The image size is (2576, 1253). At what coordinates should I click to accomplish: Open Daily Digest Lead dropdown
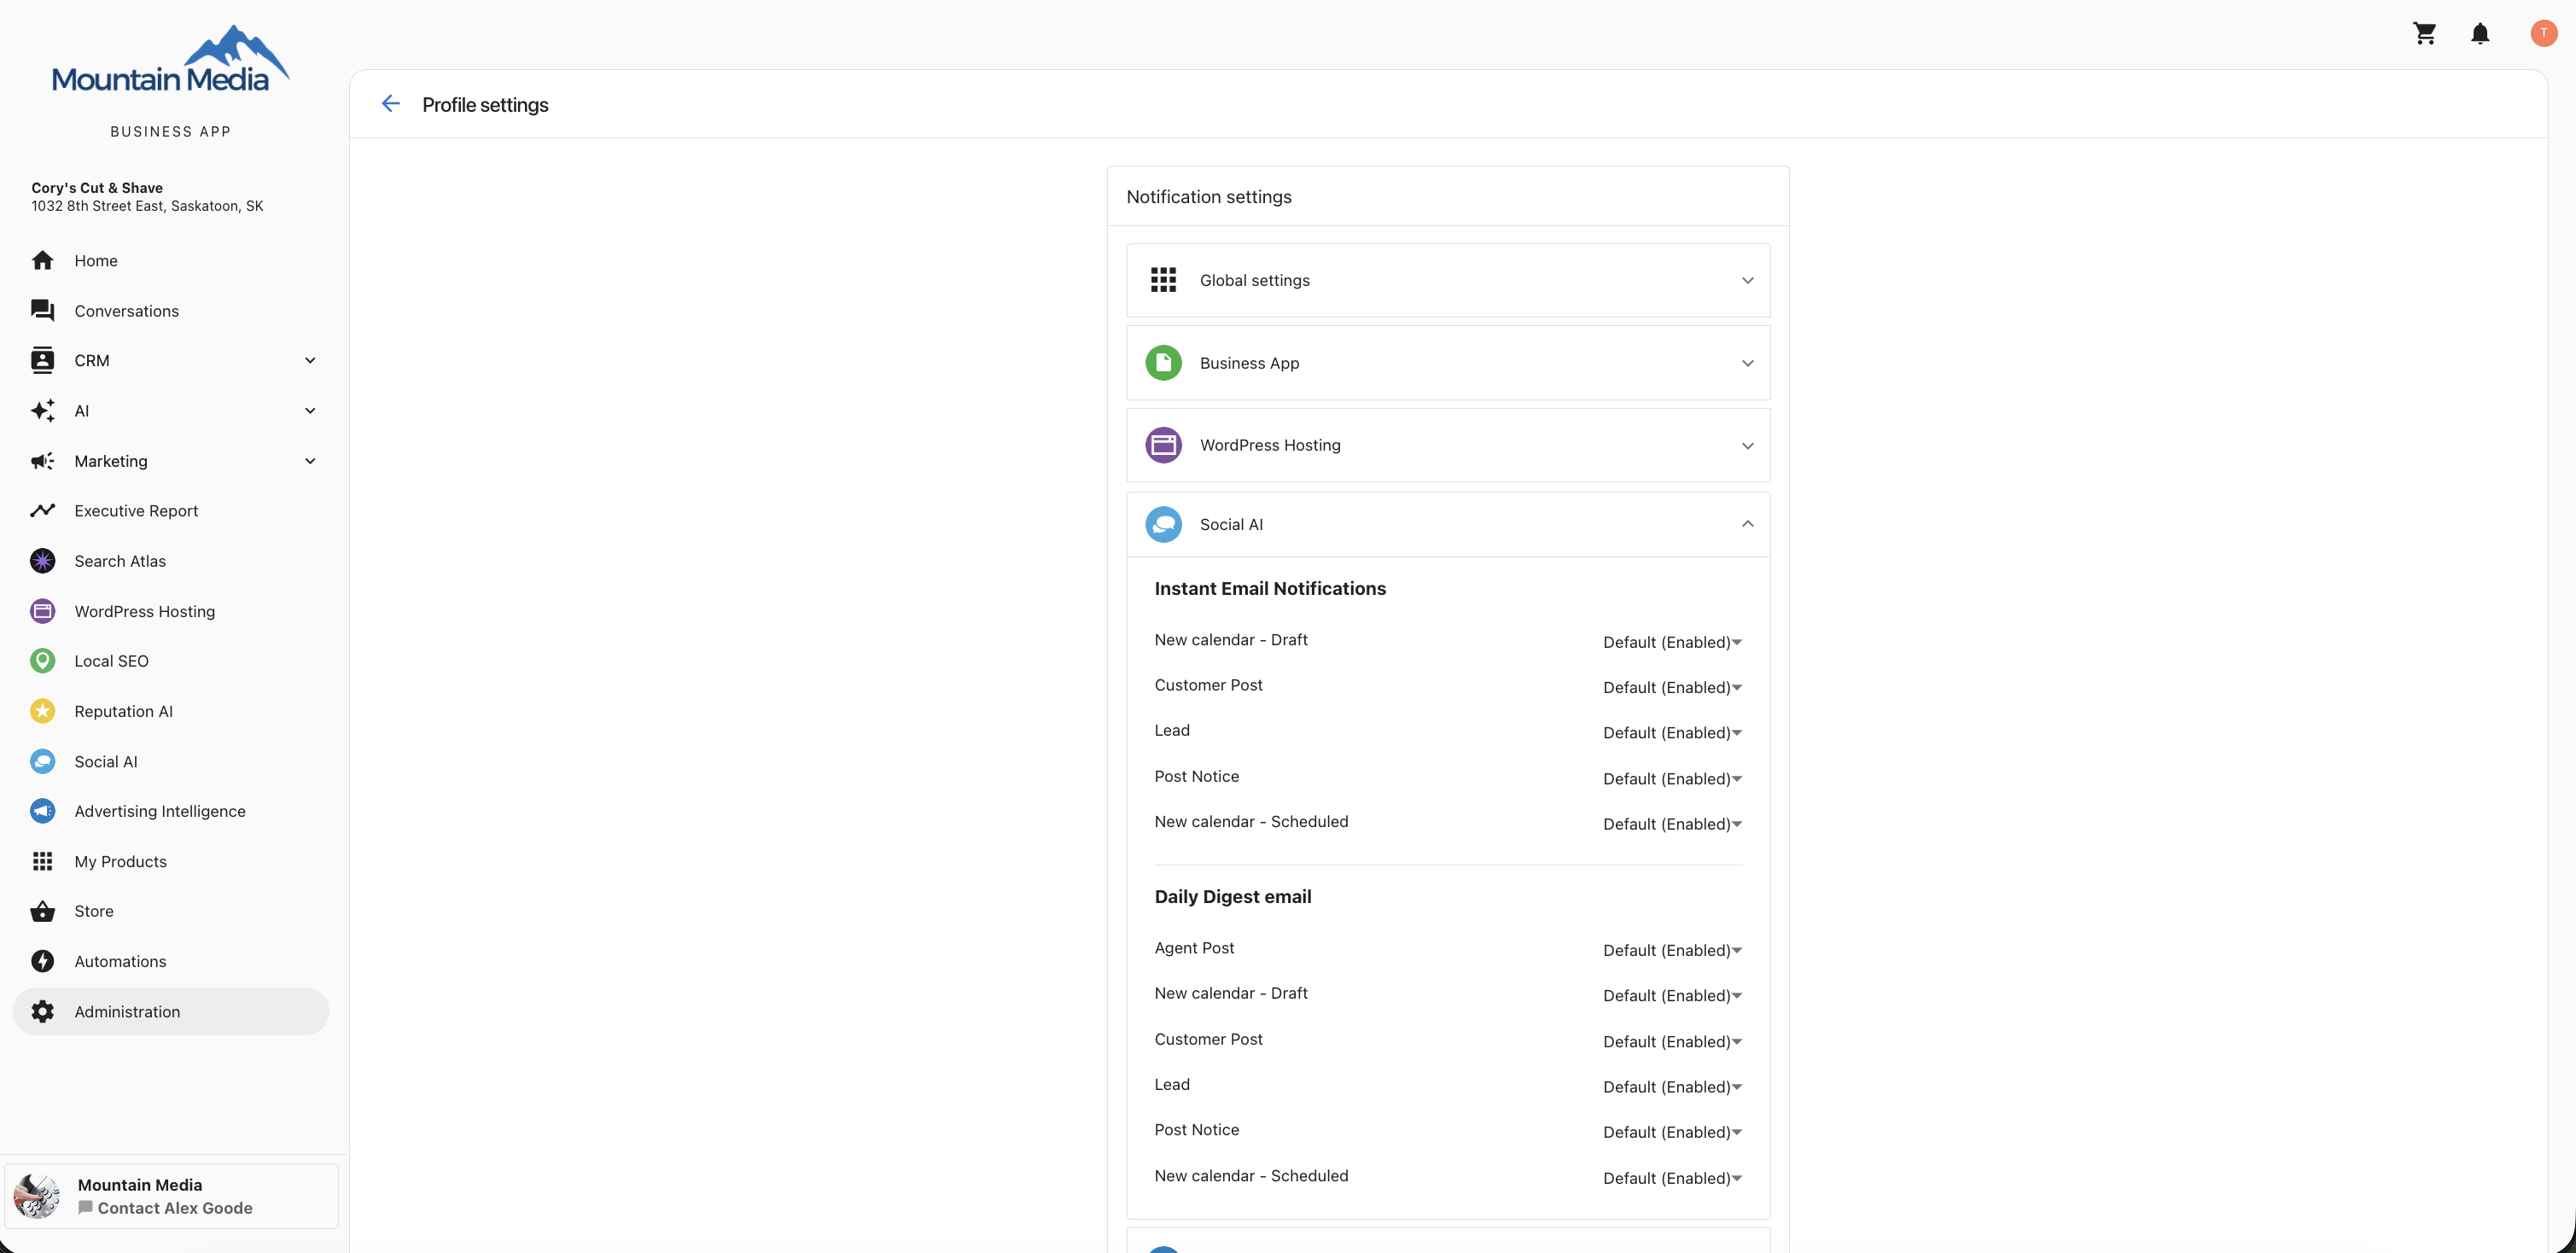pyautogui.click(x=1672, y=1087)
